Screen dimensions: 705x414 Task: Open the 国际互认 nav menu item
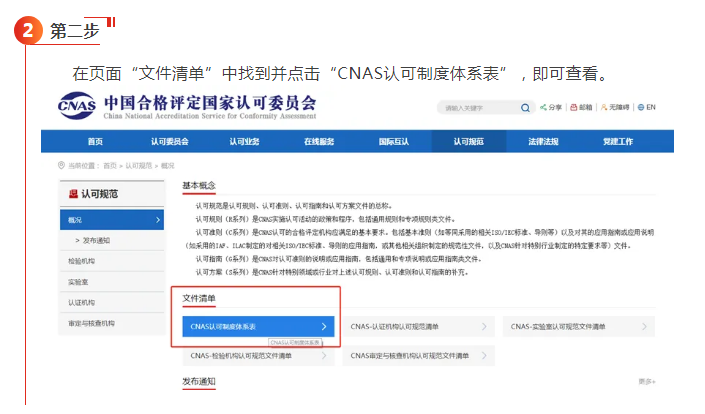(393, 142)
